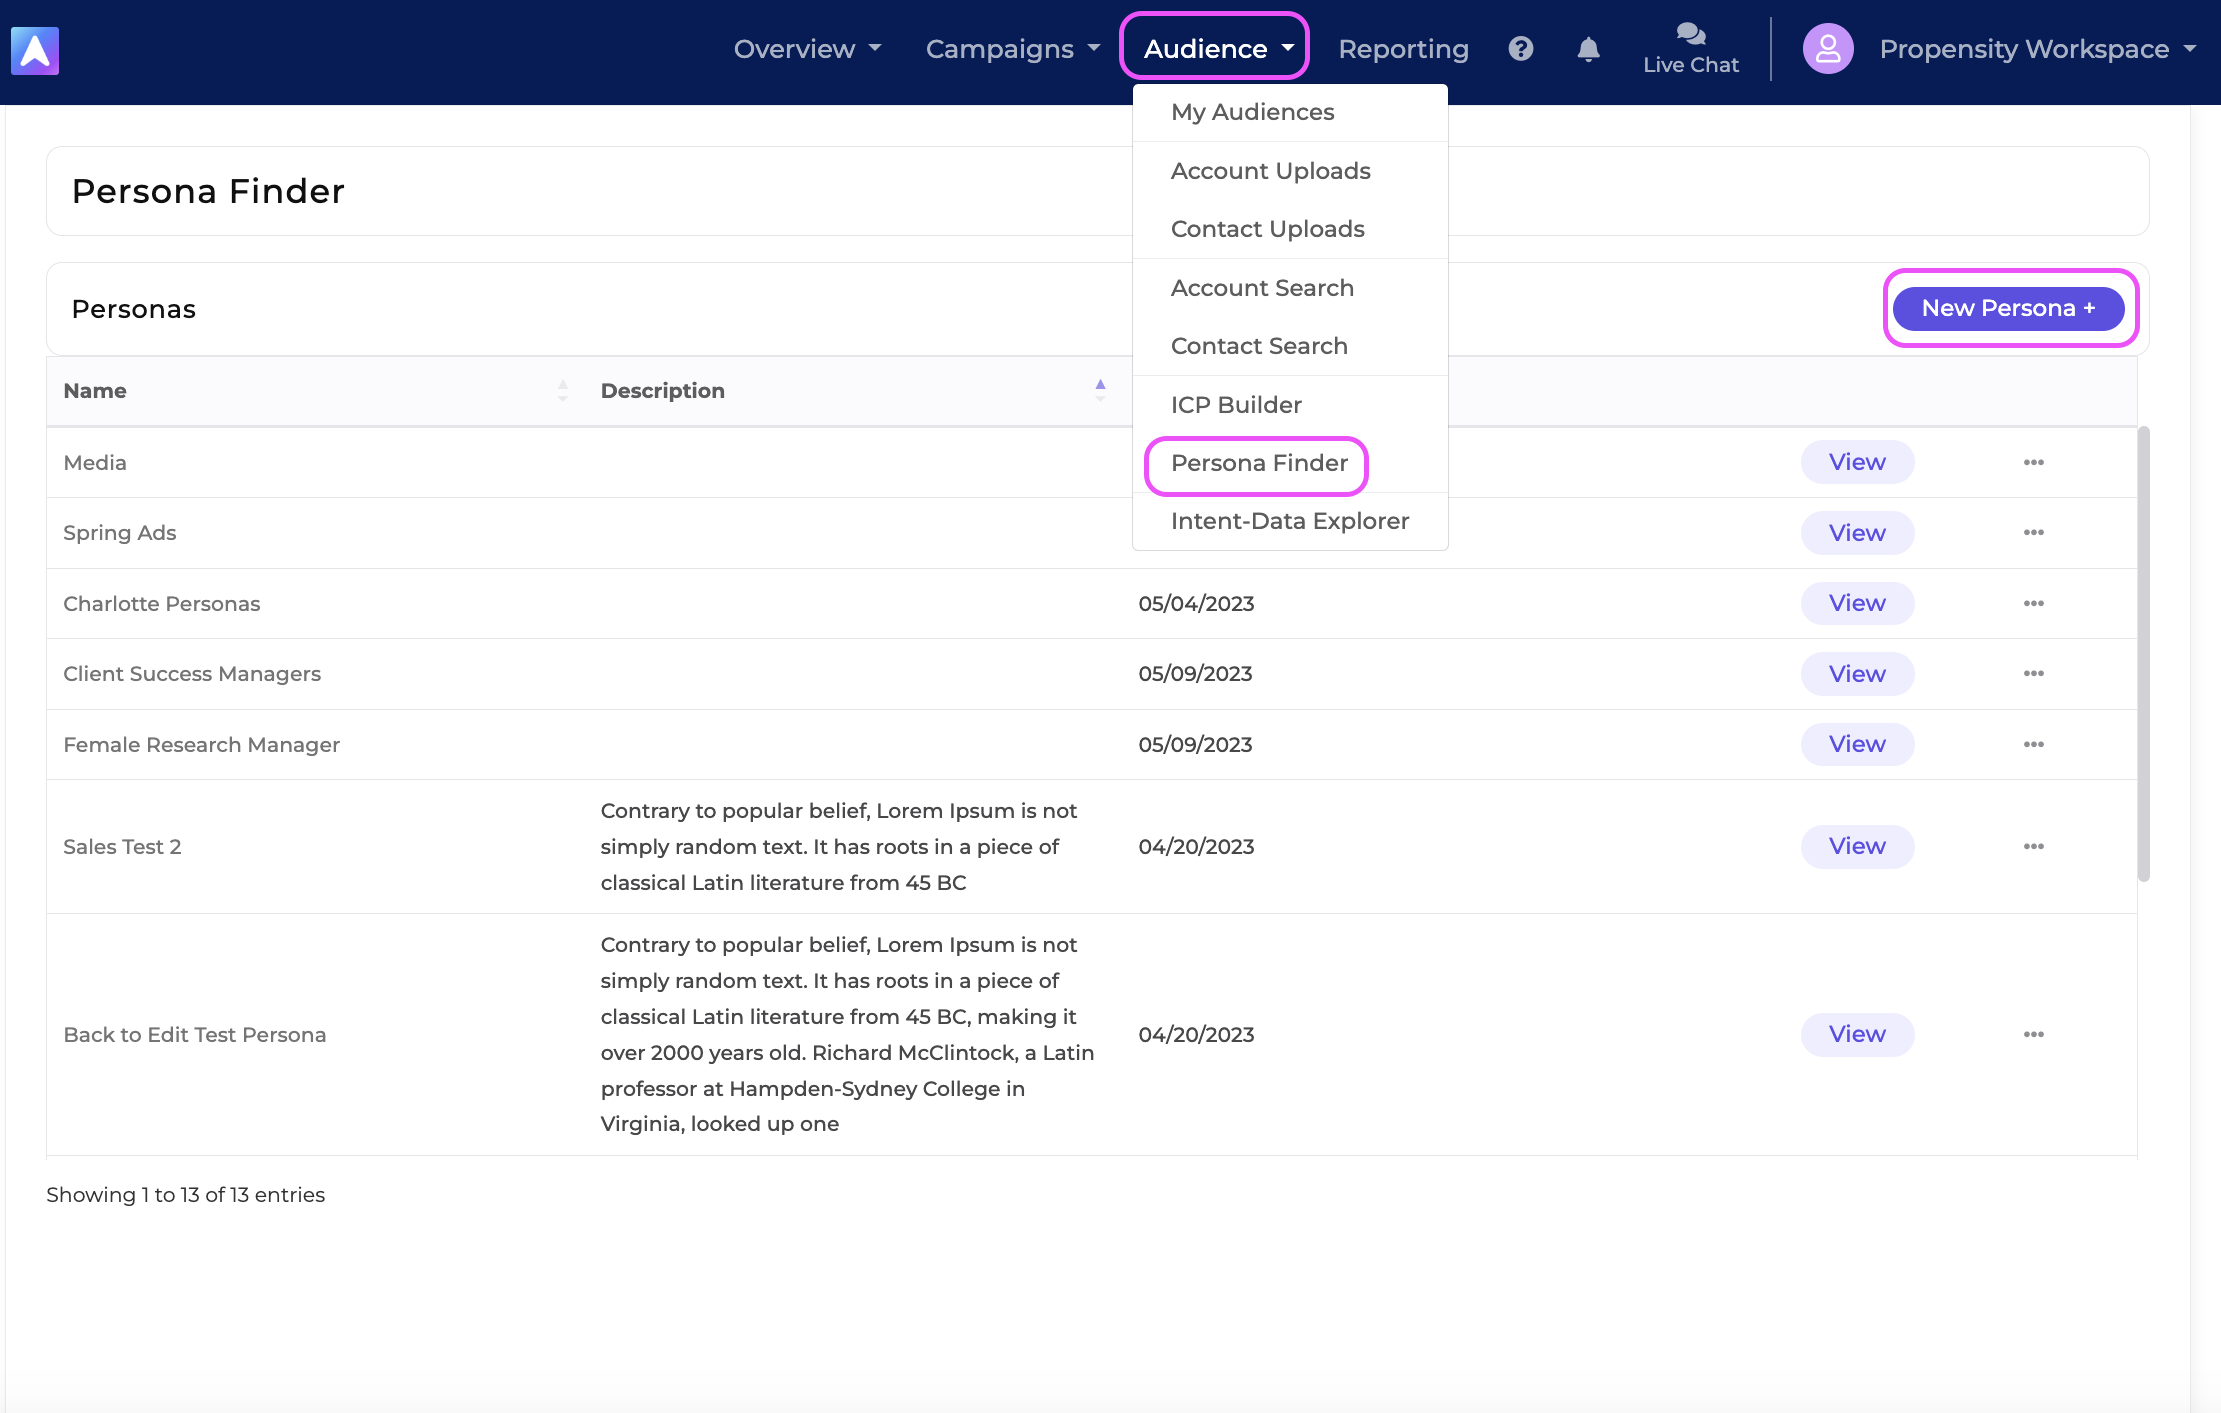Open Propensity Workspace account dropdown

(2037, 49)
